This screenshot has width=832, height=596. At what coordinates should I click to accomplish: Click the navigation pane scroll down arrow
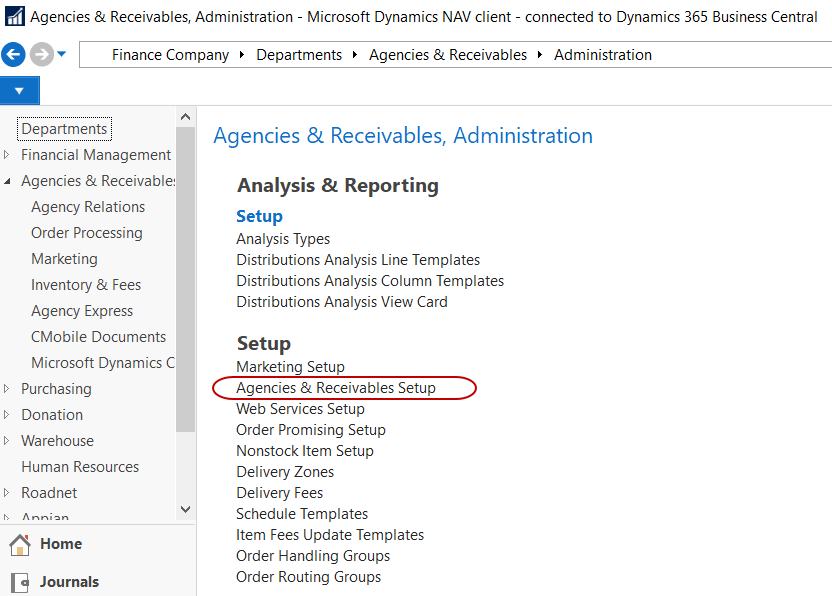[185, 509]
